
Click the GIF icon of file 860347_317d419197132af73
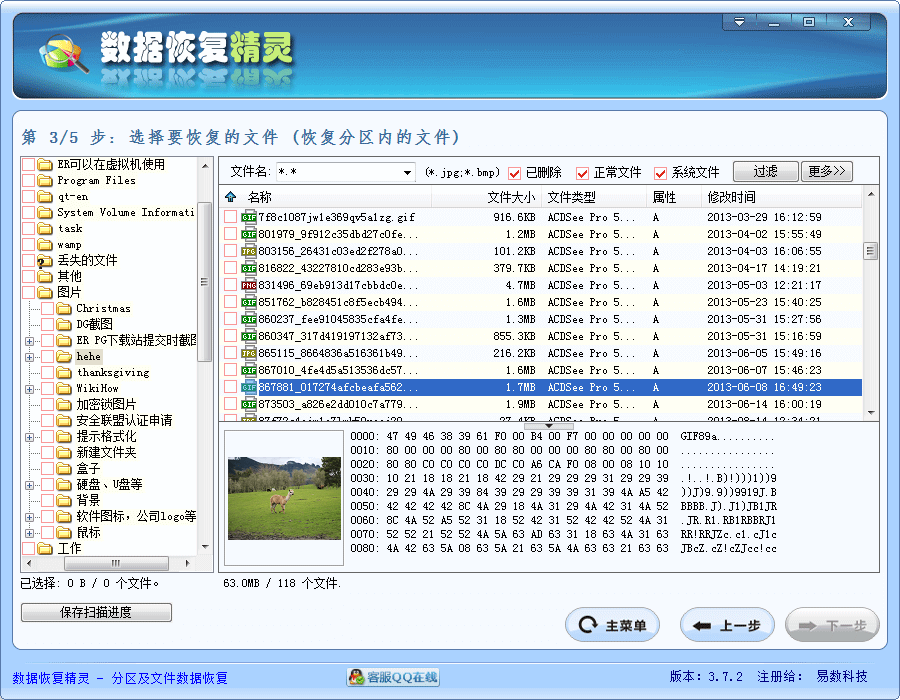(x=249, y=336)
